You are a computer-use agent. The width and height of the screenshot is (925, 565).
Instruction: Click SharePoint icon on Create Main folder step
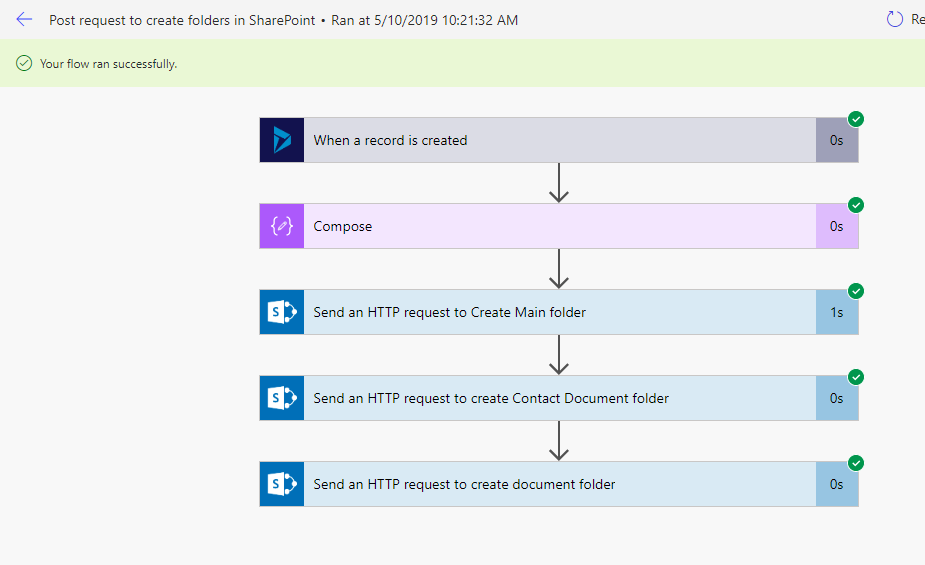(x=282, y=312)
